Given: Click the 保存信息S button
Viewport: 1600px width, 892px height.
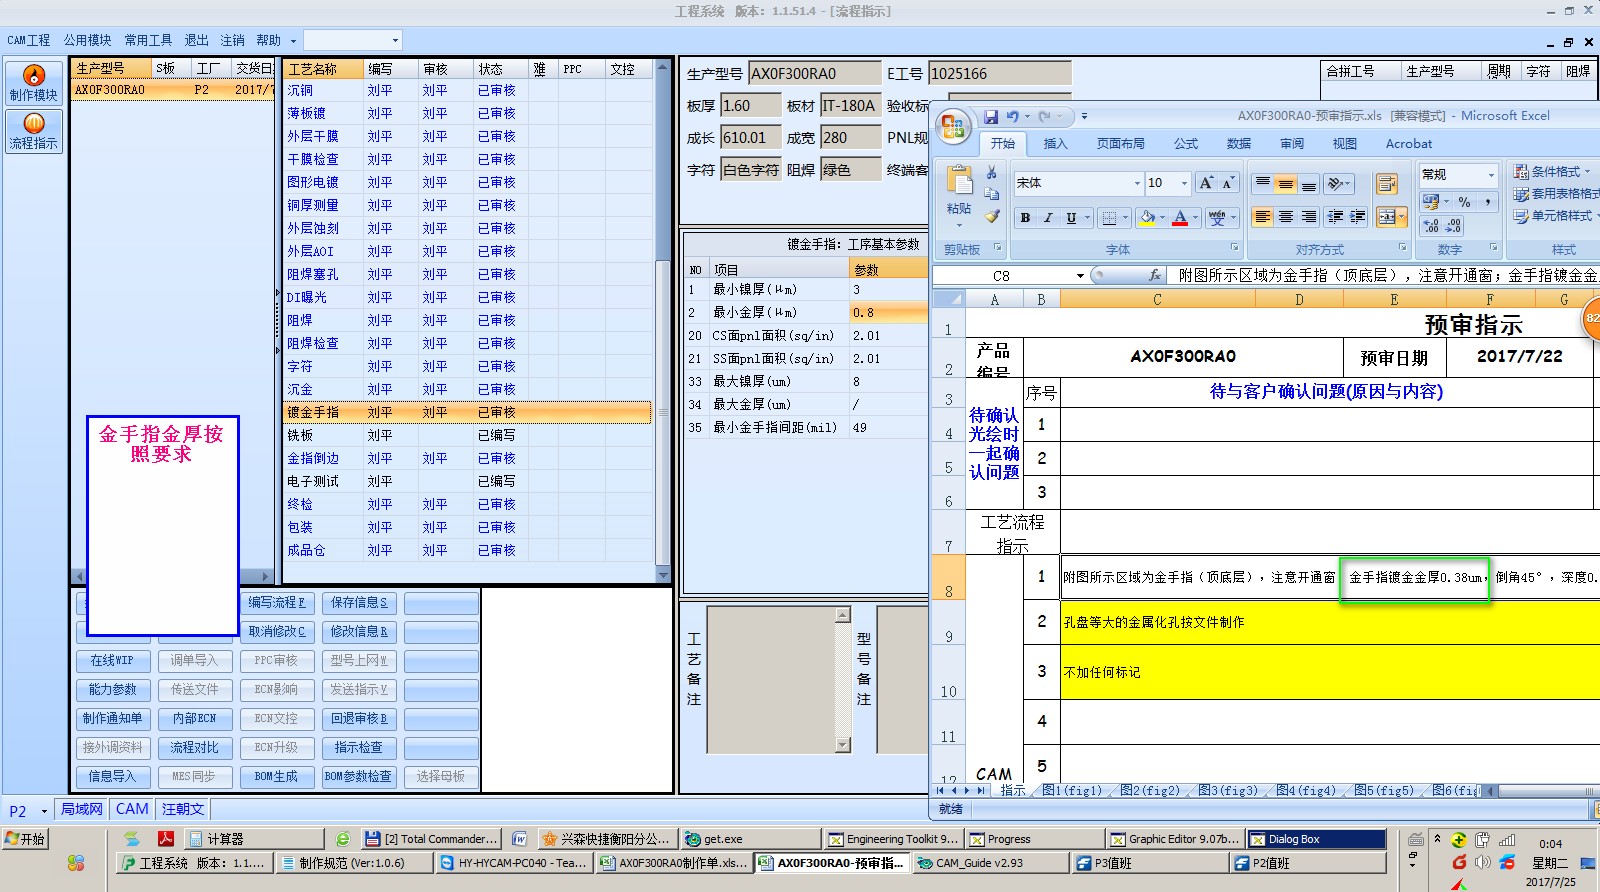Looking at the screenshot, I should click(359, 603).
